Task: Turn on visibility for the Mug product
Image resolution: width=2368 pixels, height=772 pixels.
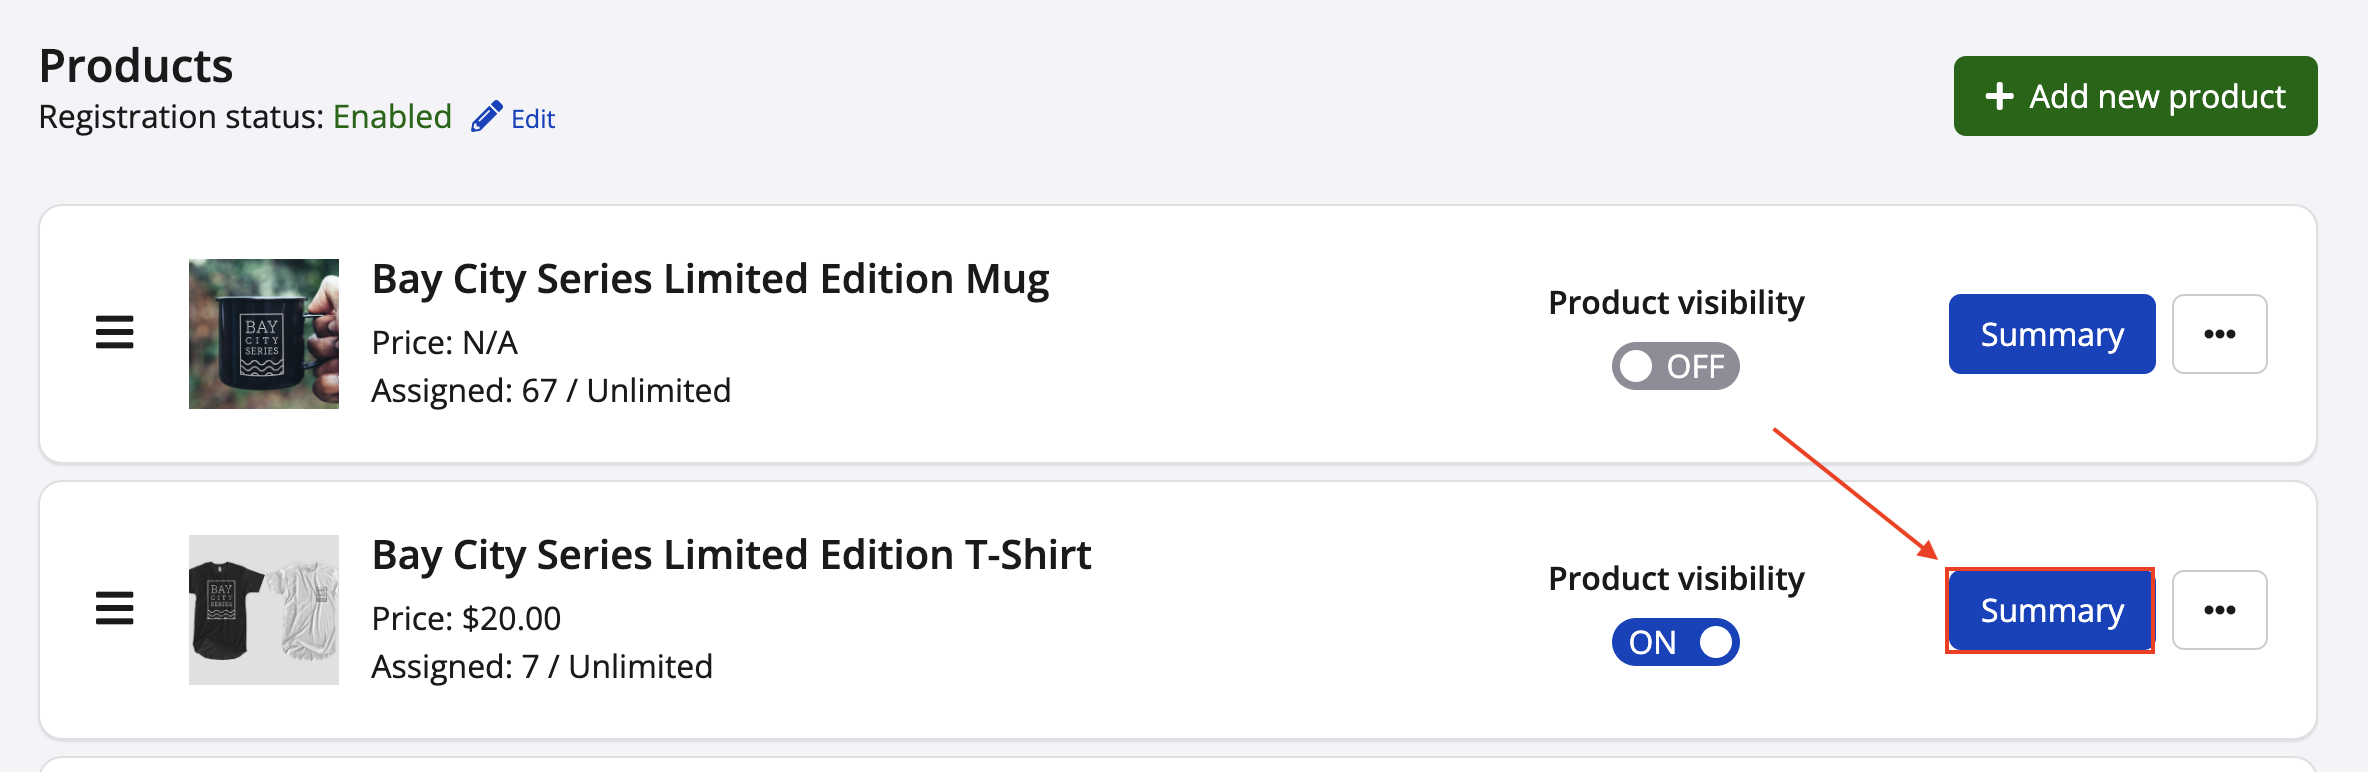Action: click(1675, 366)
